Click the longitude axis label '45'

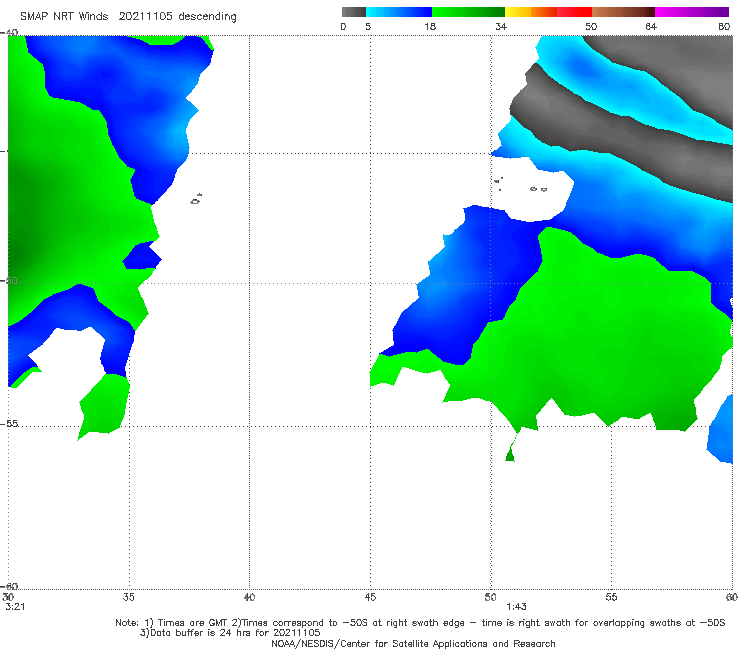pos(370,597)
